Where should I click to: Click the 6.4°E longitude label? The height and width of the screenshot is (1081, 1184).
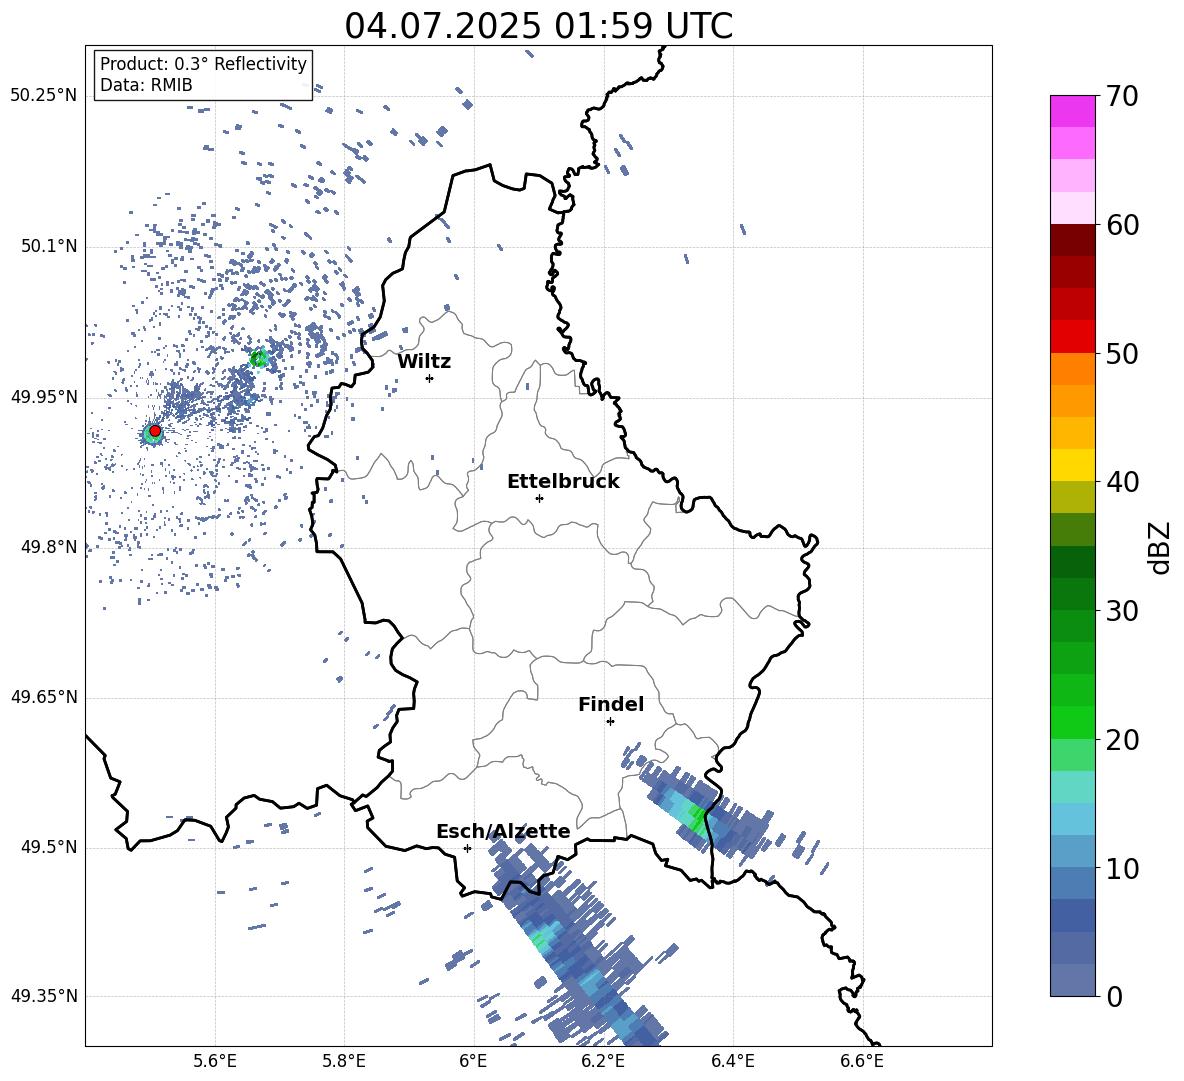[x=732, y=1061]
